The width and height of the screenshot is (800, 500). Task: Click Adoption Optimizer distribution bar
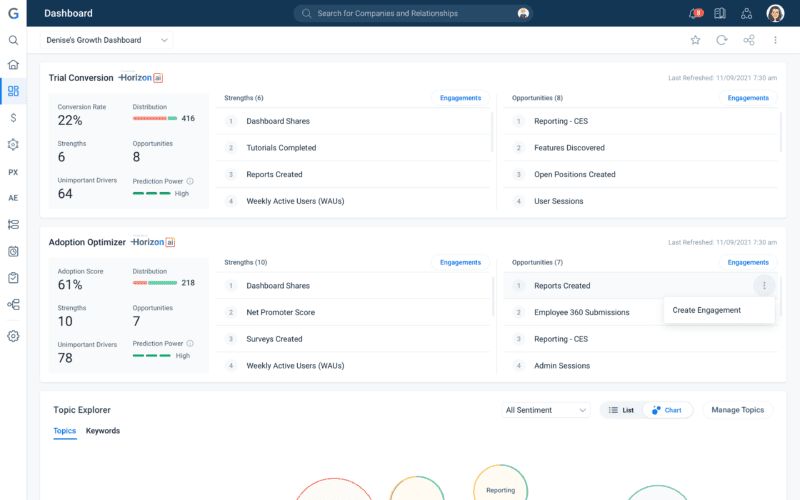(155, 283)
